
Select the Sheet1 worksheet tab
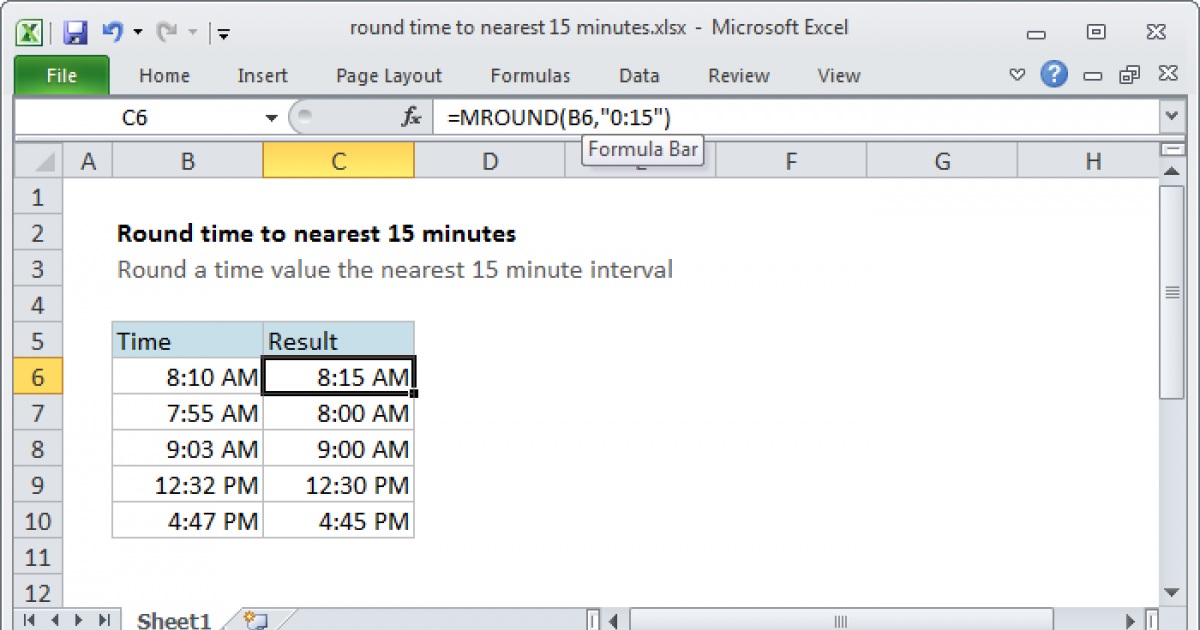[174, 620]
